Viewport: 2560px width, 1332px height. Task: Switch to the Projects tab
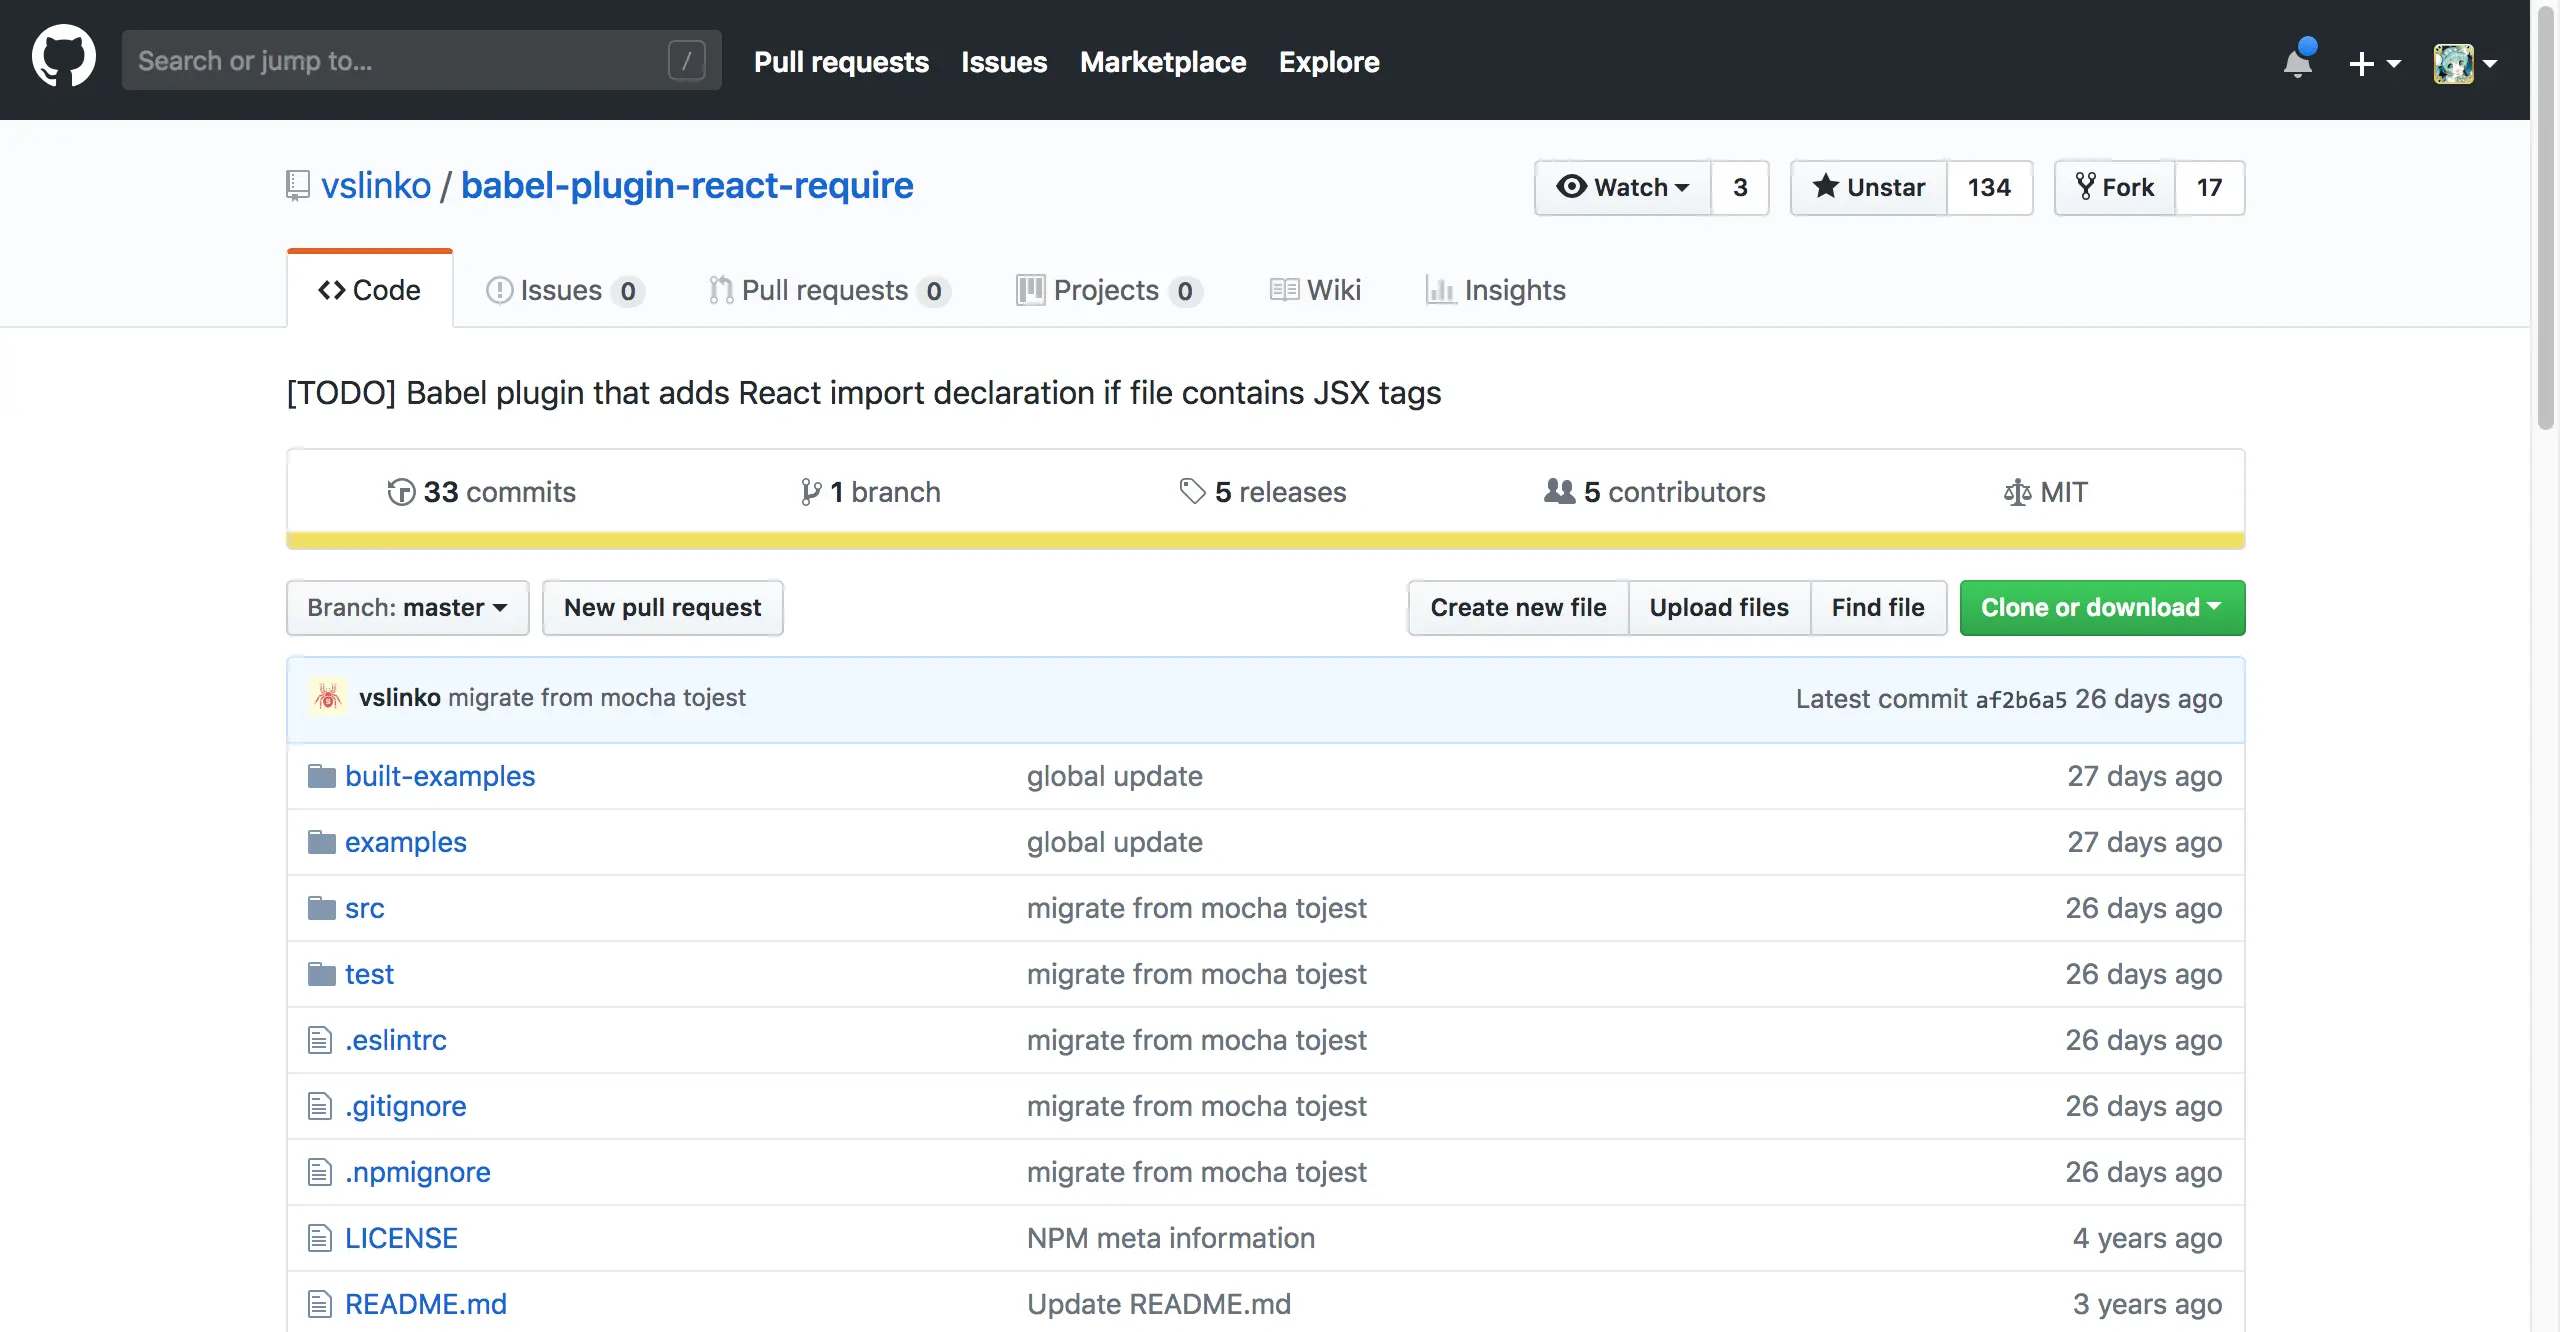(1109, 290)
